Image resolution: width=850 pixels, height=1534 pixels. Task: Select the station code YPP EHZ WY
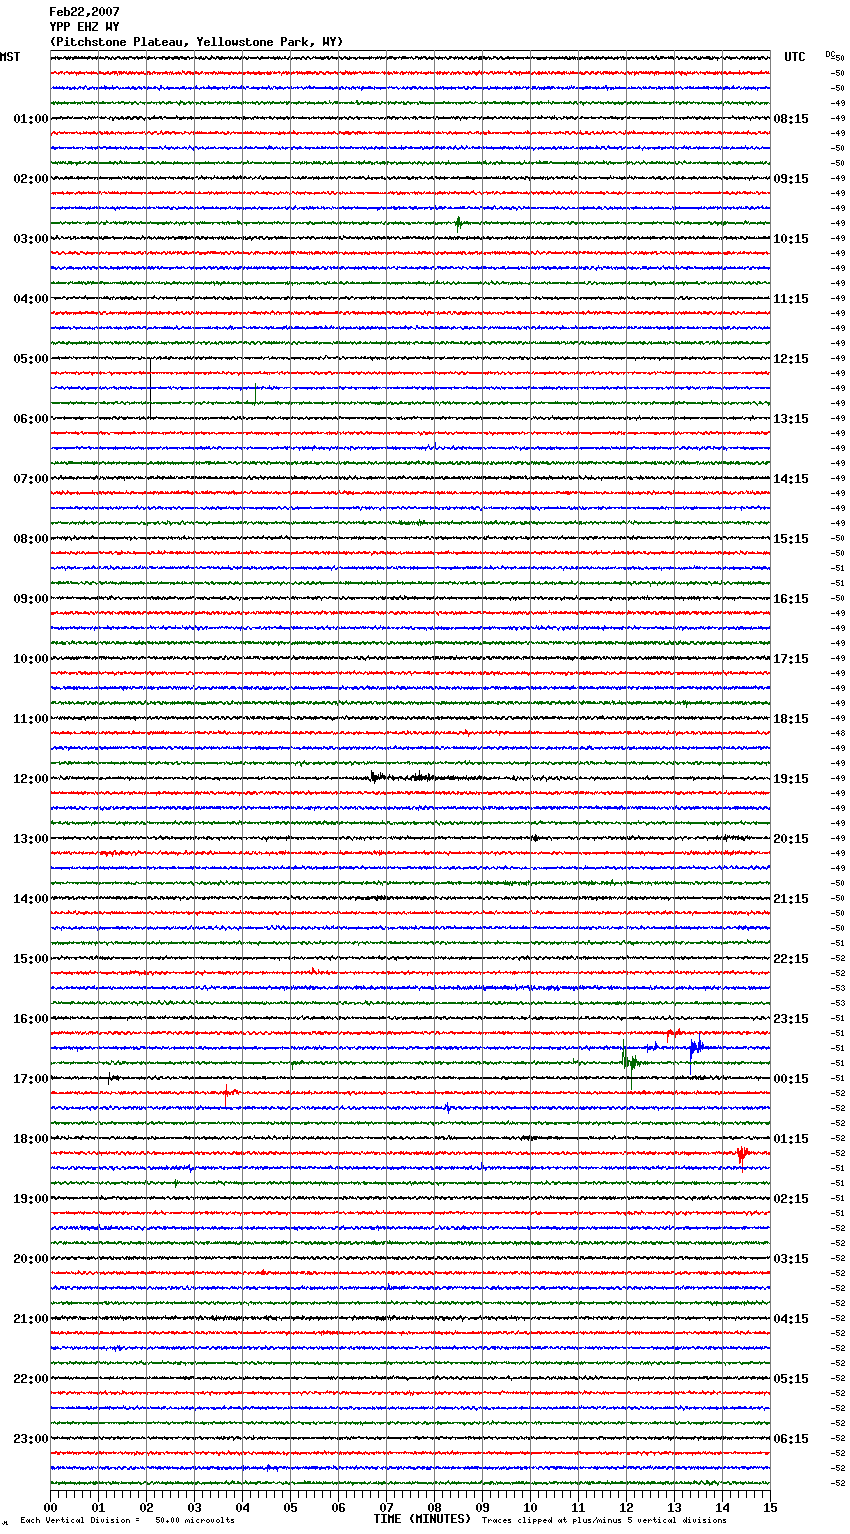[84, 27]
